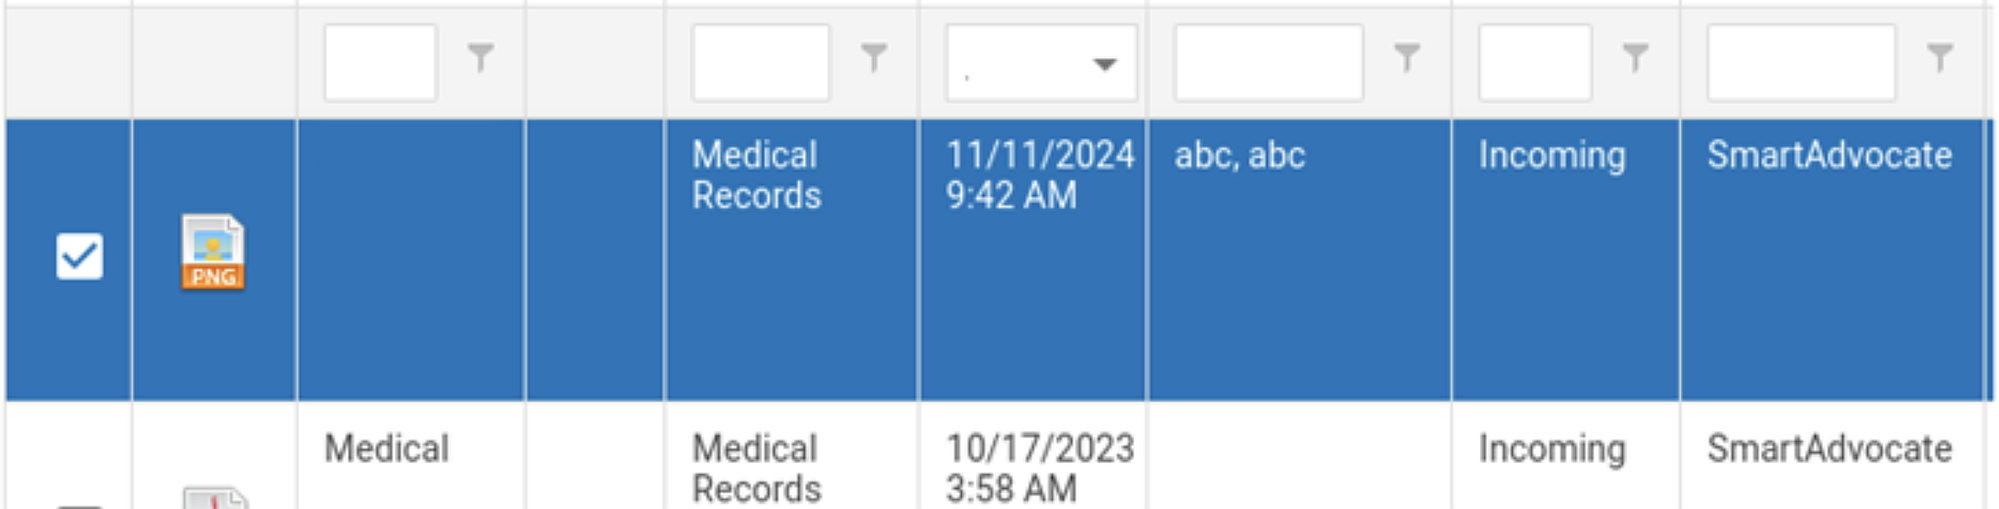
Task: Click filter icon above the 'abc, abc' column
Action: (x=1407, y=58)
